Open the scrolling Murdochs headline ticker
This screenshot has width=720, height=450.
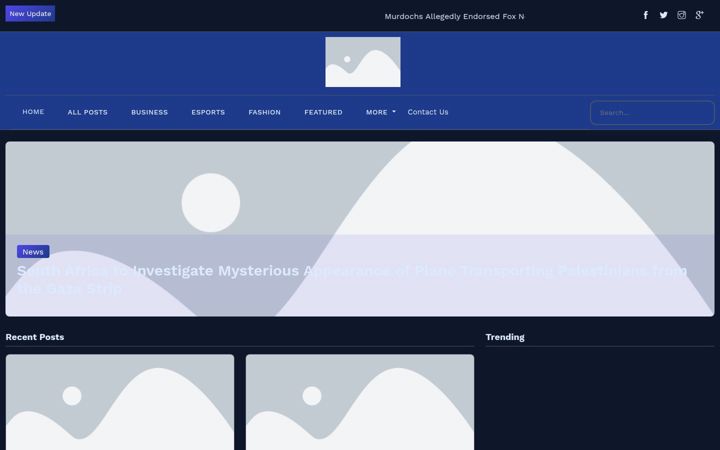[x=454, y=17]
